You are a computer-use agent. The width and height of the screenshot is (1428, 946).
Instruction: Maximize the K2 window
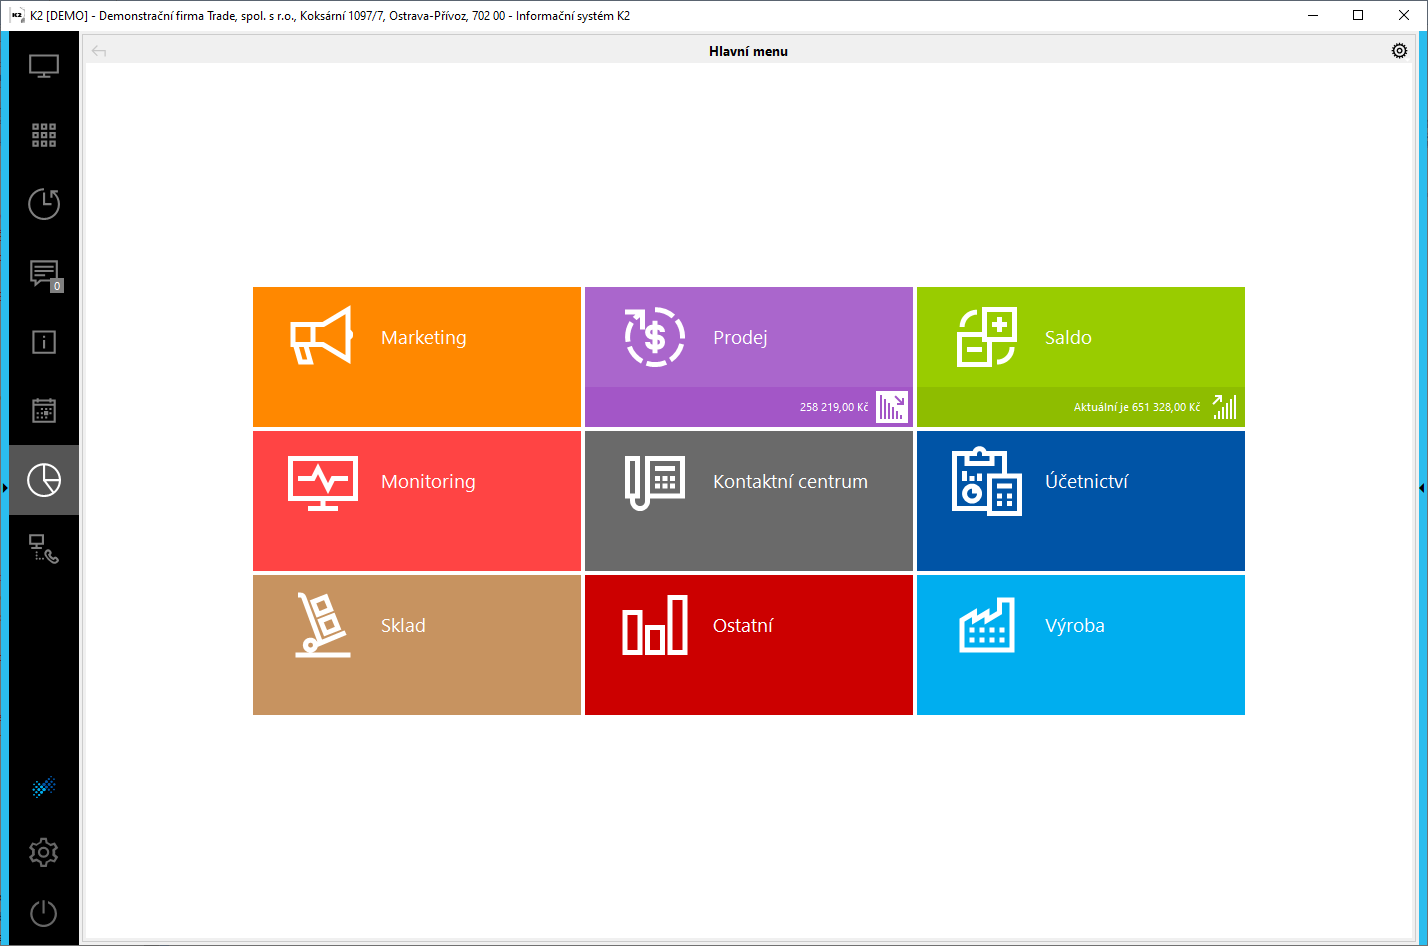[x=1358, y=15]
